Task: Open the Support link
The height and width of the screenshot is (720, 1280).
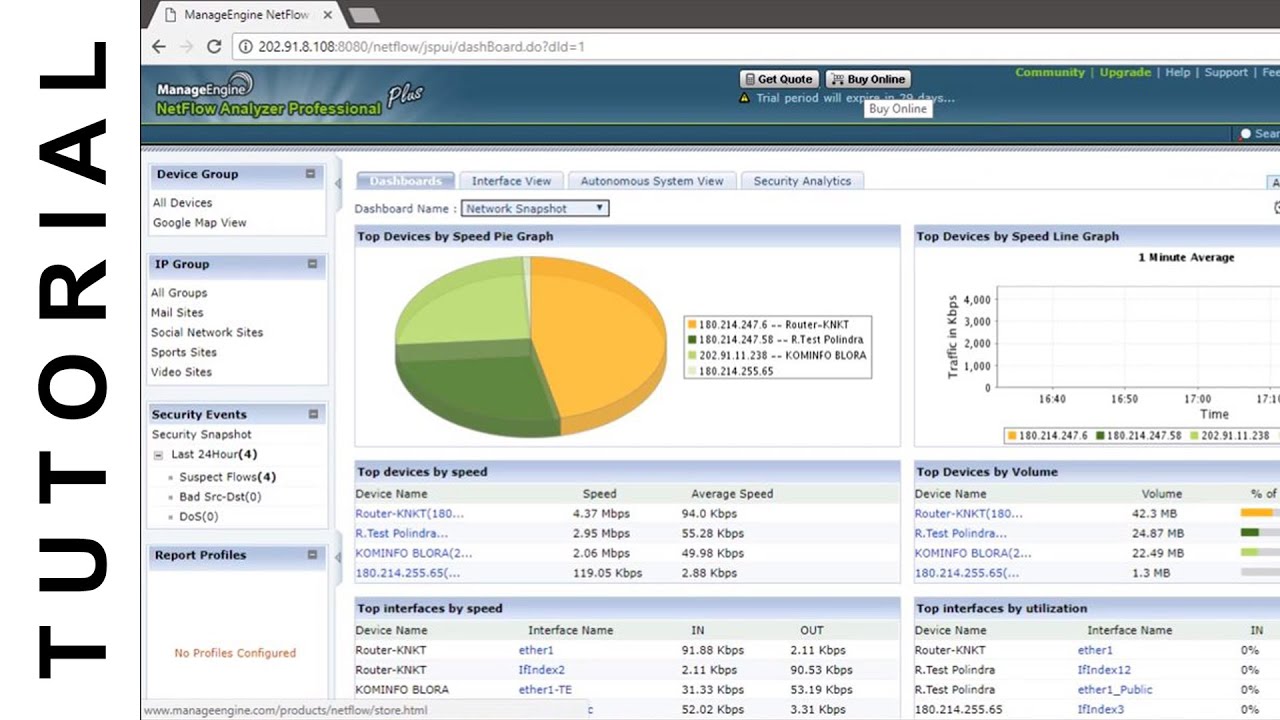Action: (x=1226, y=72)
